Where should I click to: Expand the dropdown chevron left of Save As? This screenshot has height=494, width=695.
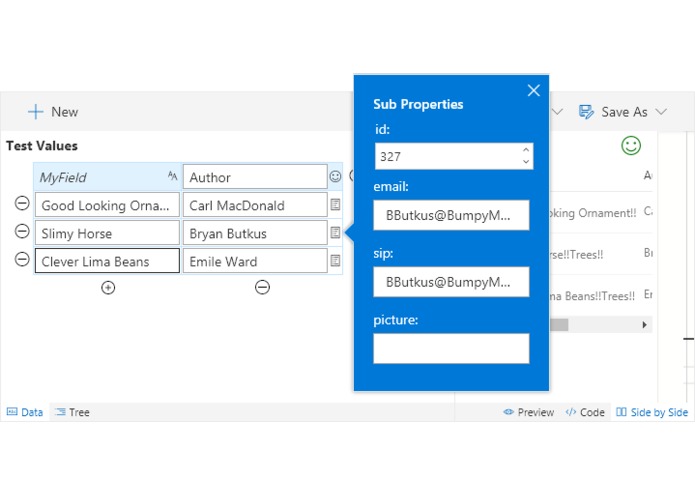point(557,111)
